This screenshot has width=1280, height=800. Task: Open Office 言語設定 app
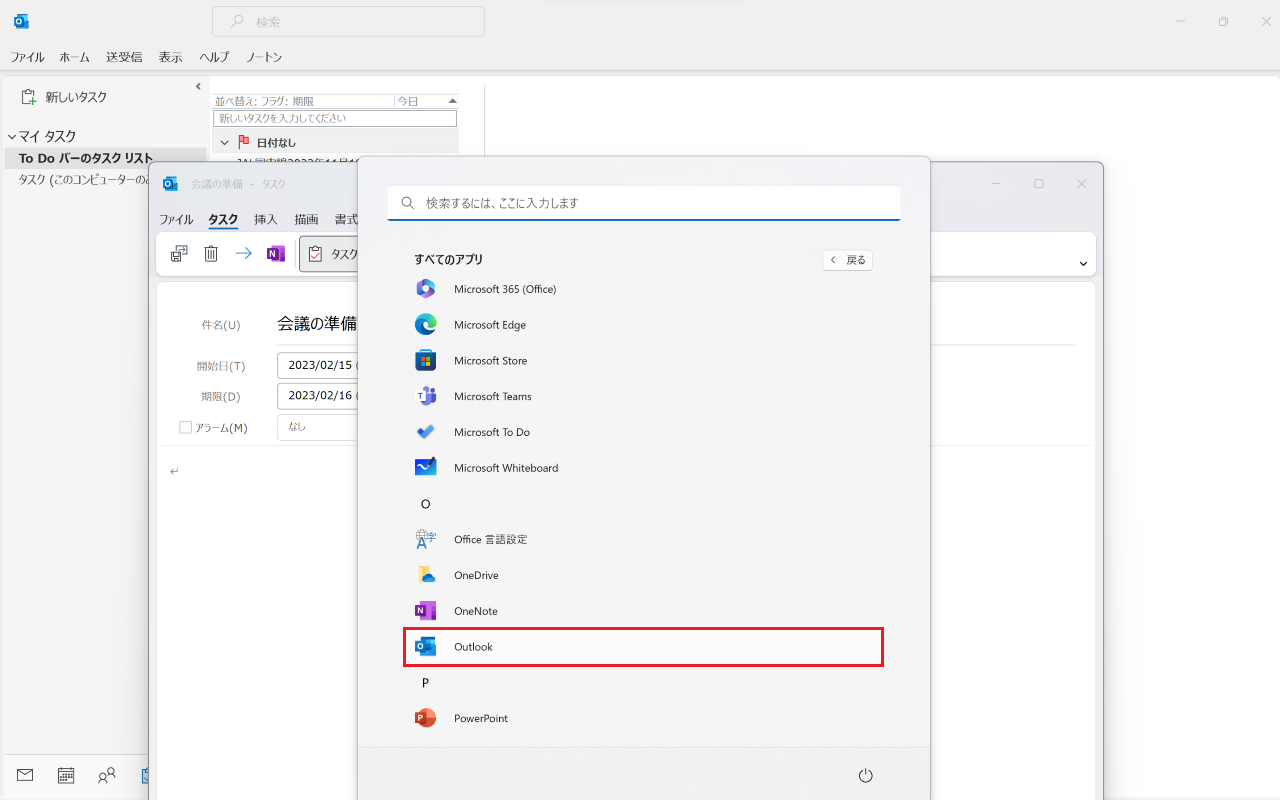click(x=643, y=540)
